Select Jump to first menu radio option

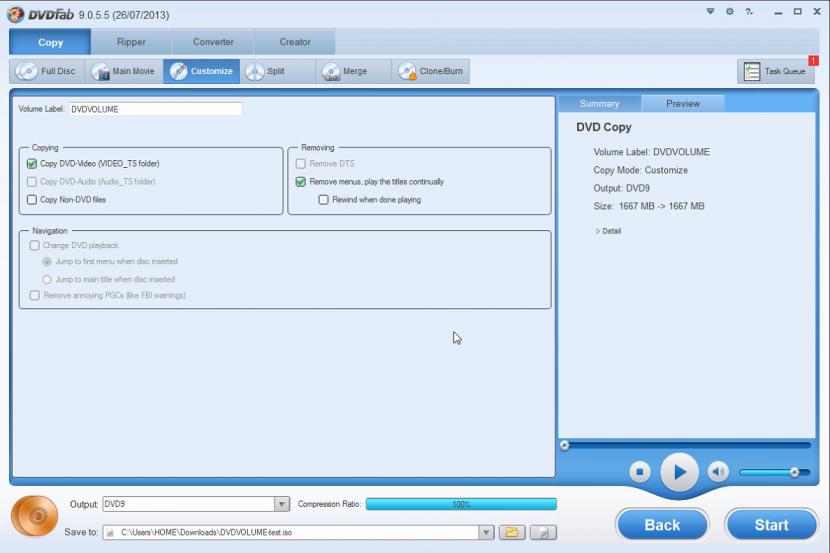pyautogui.click(x=47, y=261)
